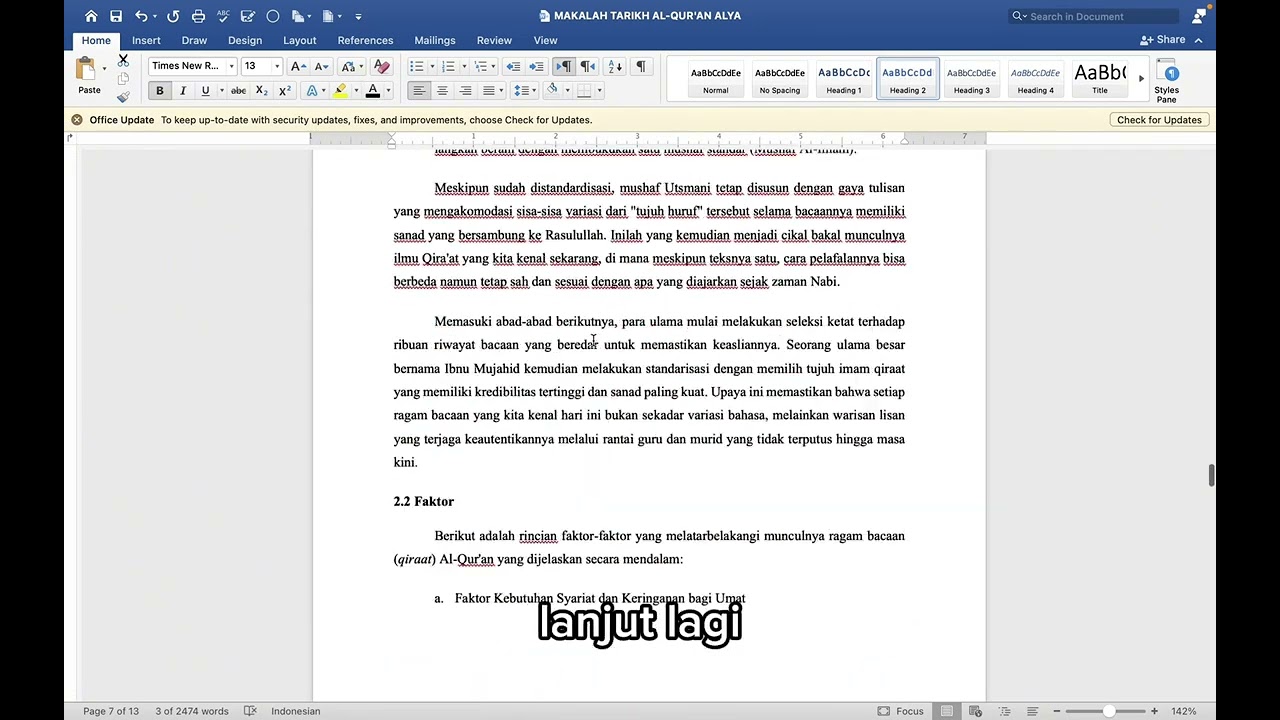Apply the Normal style

pyautogui.click(x=715, y=79)
